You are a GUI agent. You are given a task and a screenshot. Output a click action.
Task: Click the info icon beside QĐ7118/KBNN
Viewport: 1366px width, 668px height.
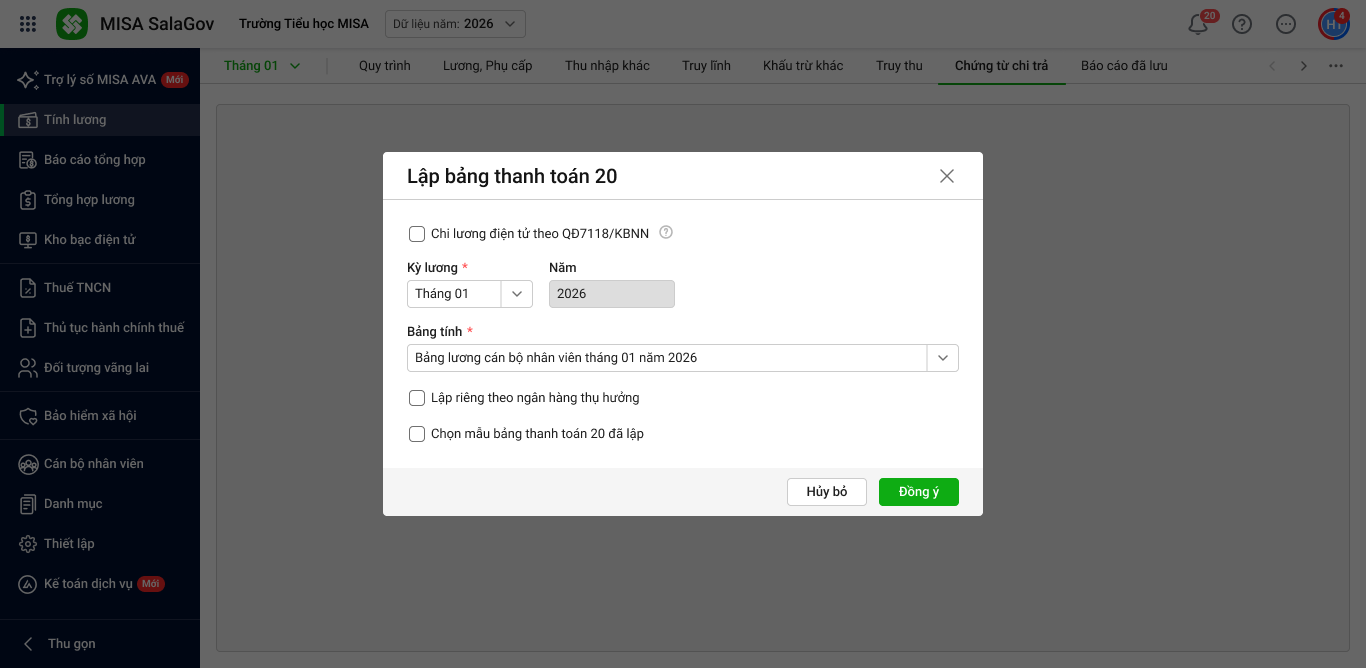coord(666,232)
